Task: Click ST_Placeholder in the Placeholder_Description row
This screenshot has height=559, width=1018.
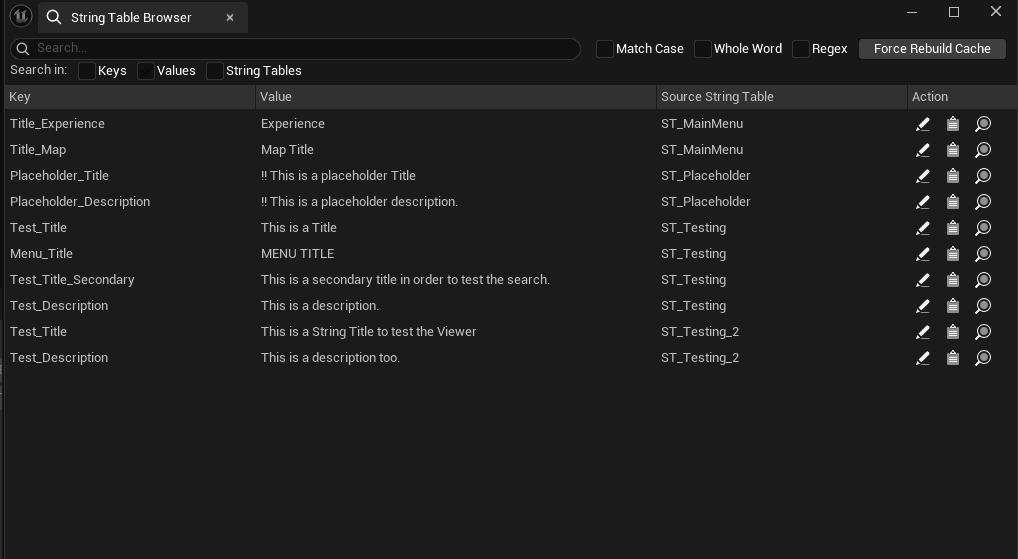Action: (706, 201)
